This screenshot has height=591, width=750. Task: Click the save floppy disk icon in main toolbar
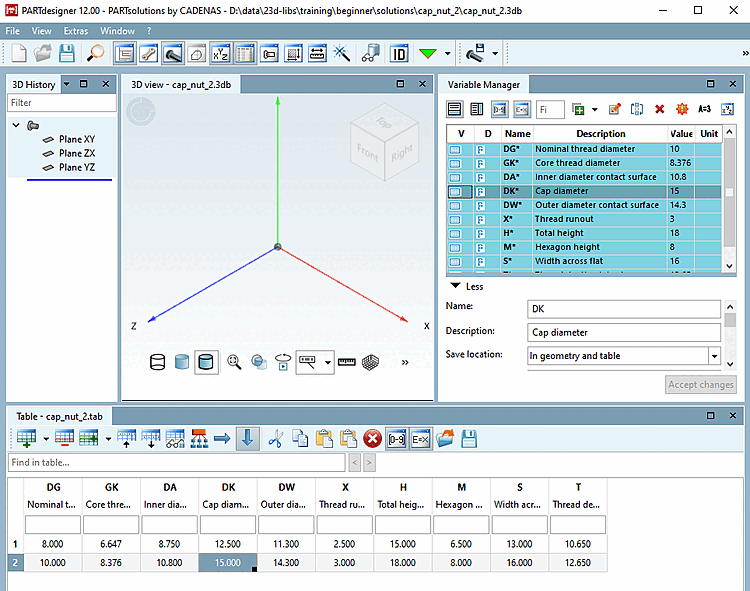click(68, 53)
